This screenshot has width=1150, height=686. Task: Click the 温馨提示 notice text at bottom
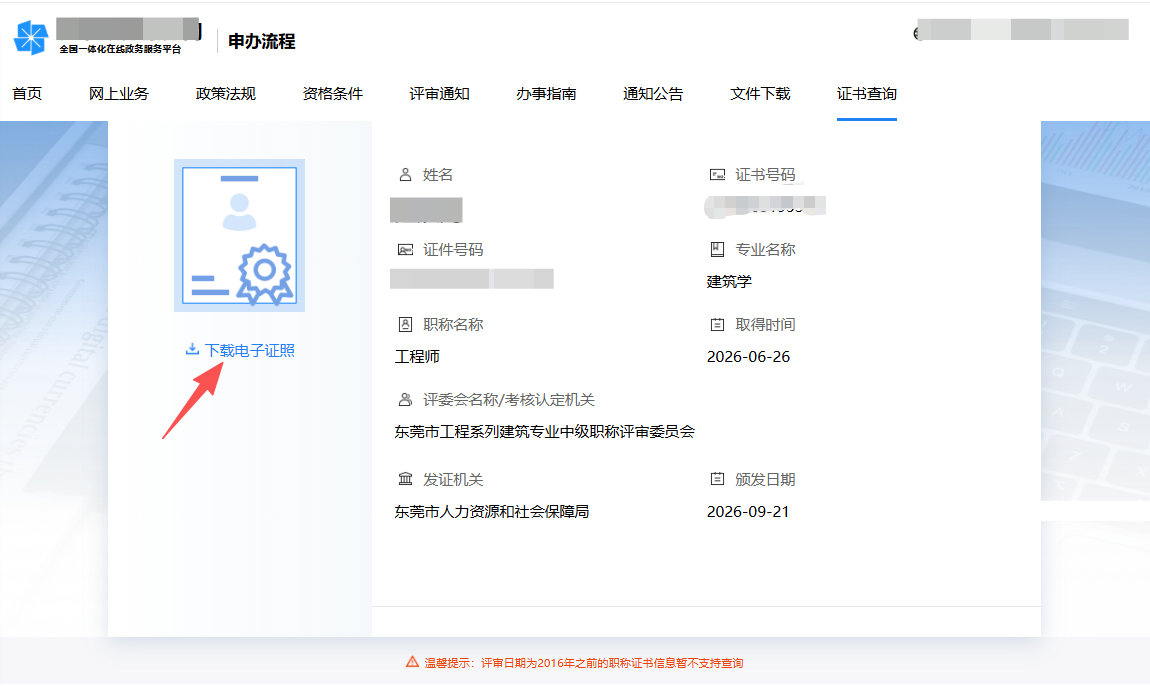(584, 663)
